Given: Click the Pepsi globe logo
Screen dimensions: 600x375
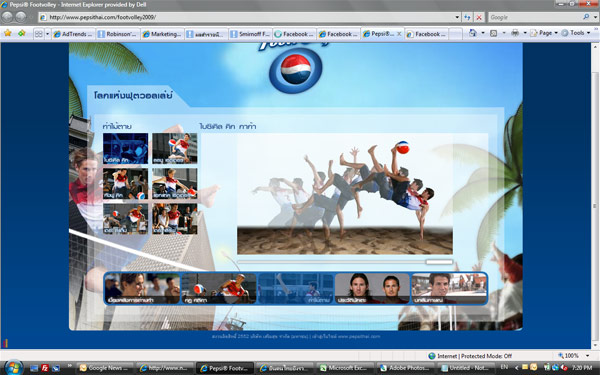Looking at the screenshot, I should tap(295, 70).
